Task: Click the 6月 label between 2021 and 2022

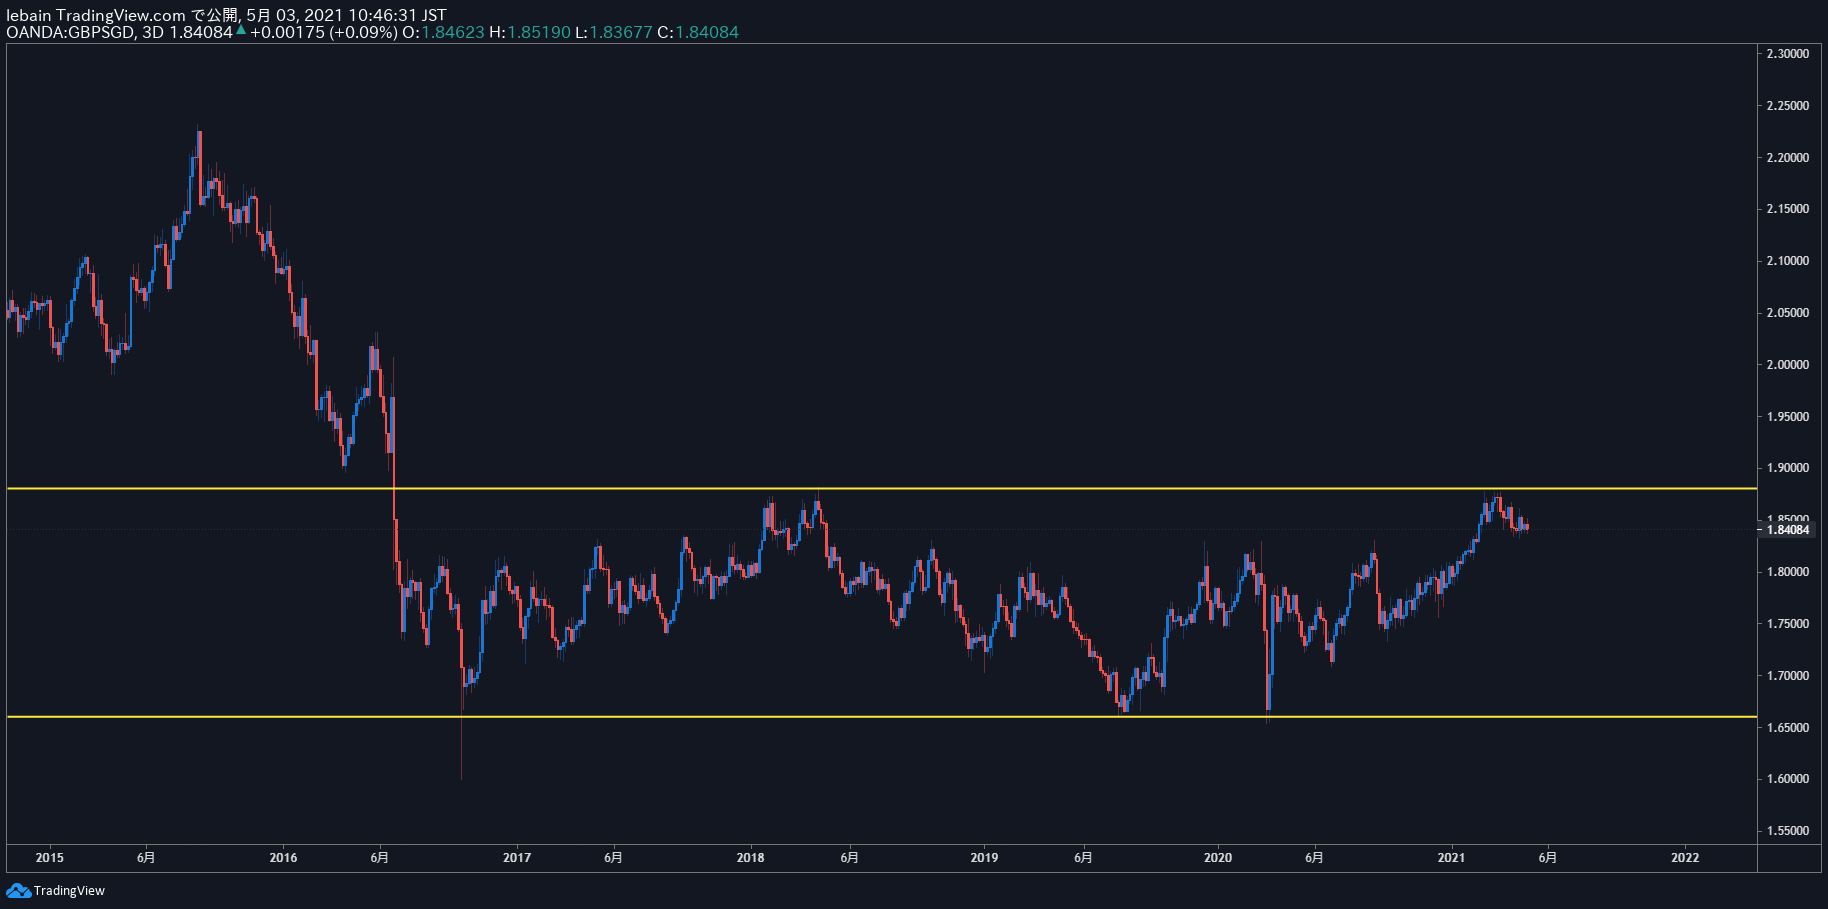Action: pyautogui.click(x=1547, y=858)
